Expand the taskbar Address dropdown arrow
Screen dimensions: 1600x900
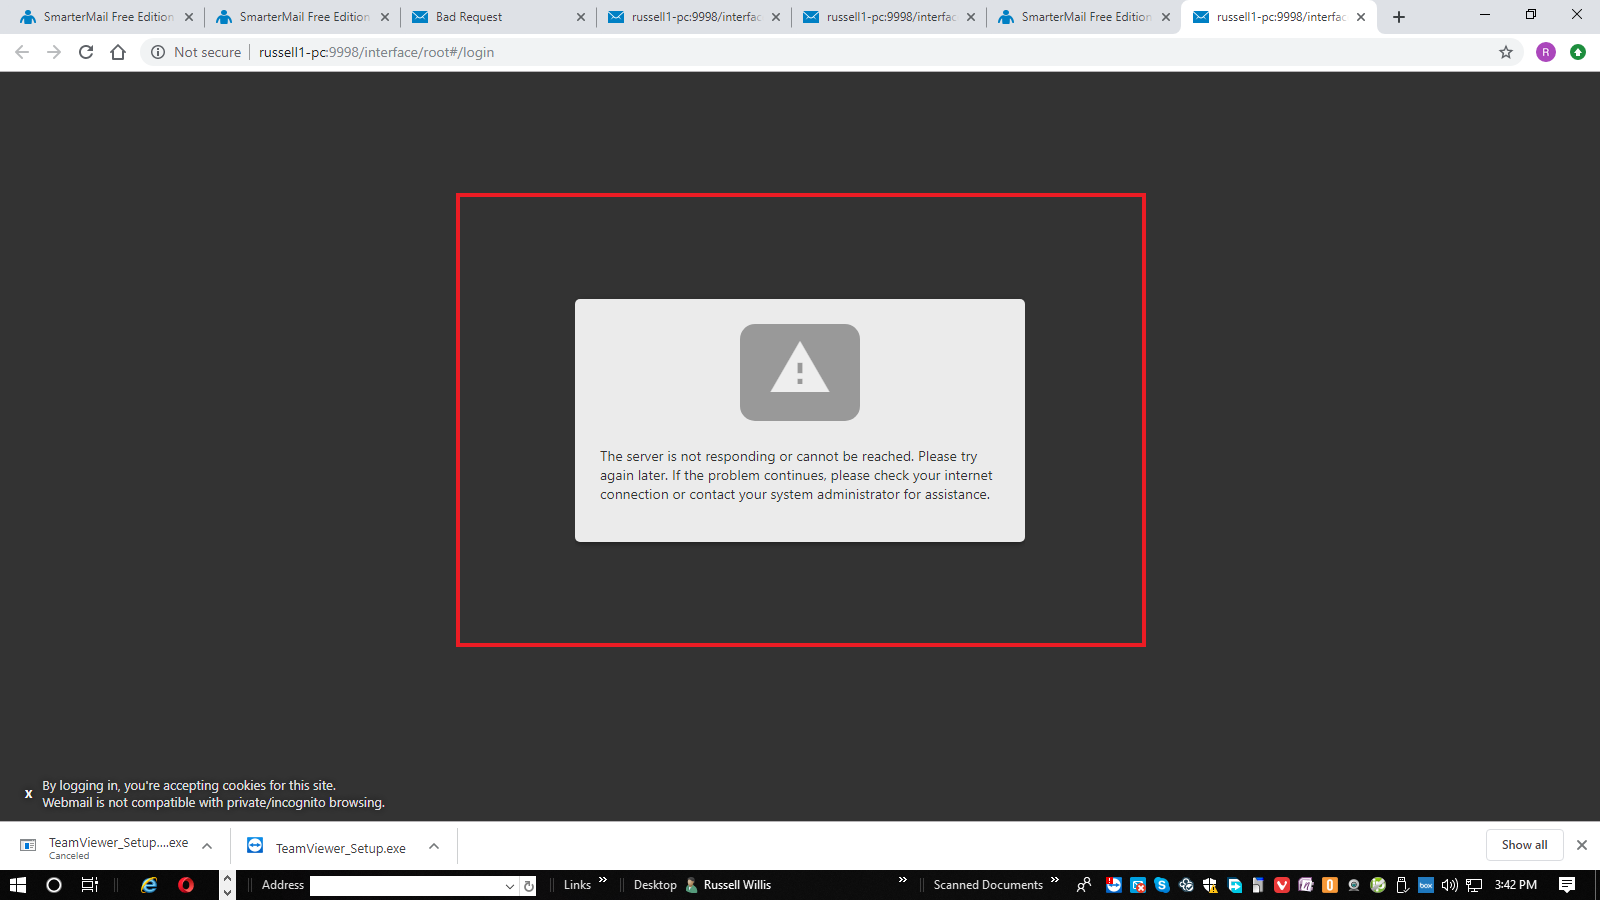510,886
